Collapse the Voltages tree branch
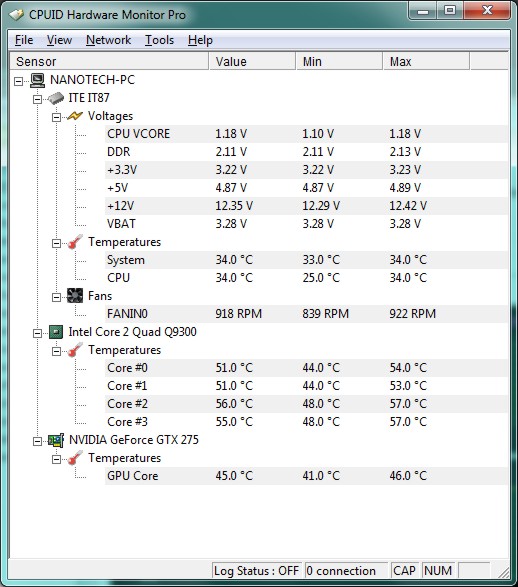Screen dimensions: 518x587 56,117
